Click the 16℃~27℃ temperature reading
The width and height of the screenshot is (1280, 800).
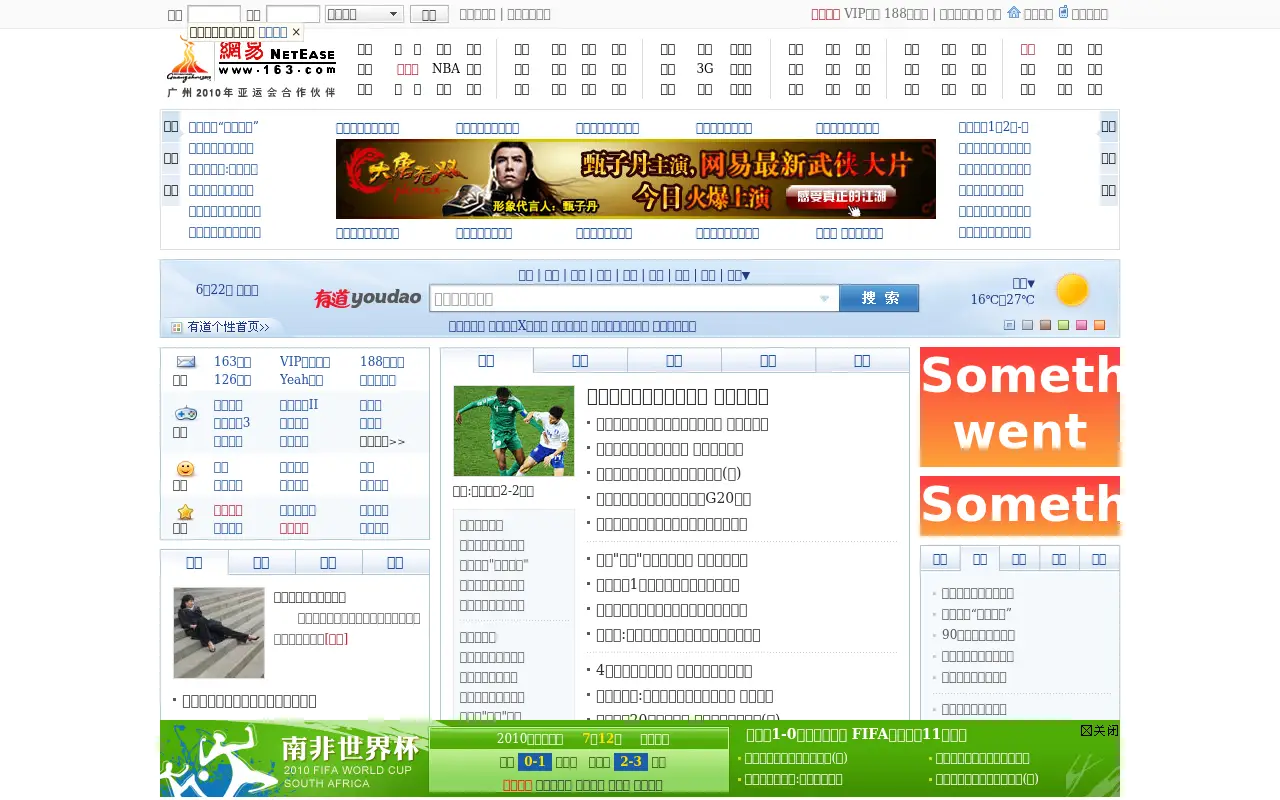click(x=1002, y=299)
